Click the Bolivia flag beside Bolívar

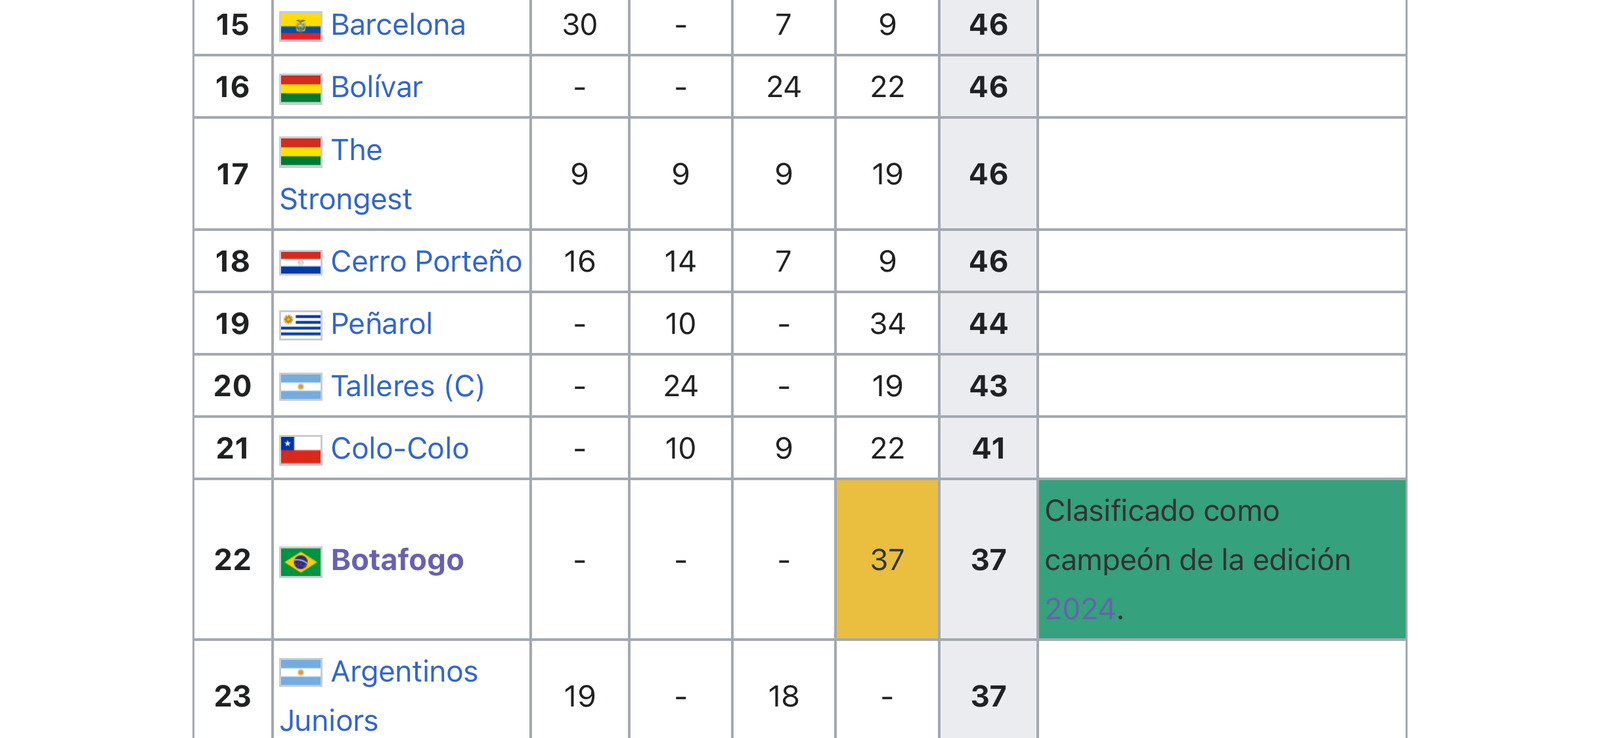click(x=300, y=88)
